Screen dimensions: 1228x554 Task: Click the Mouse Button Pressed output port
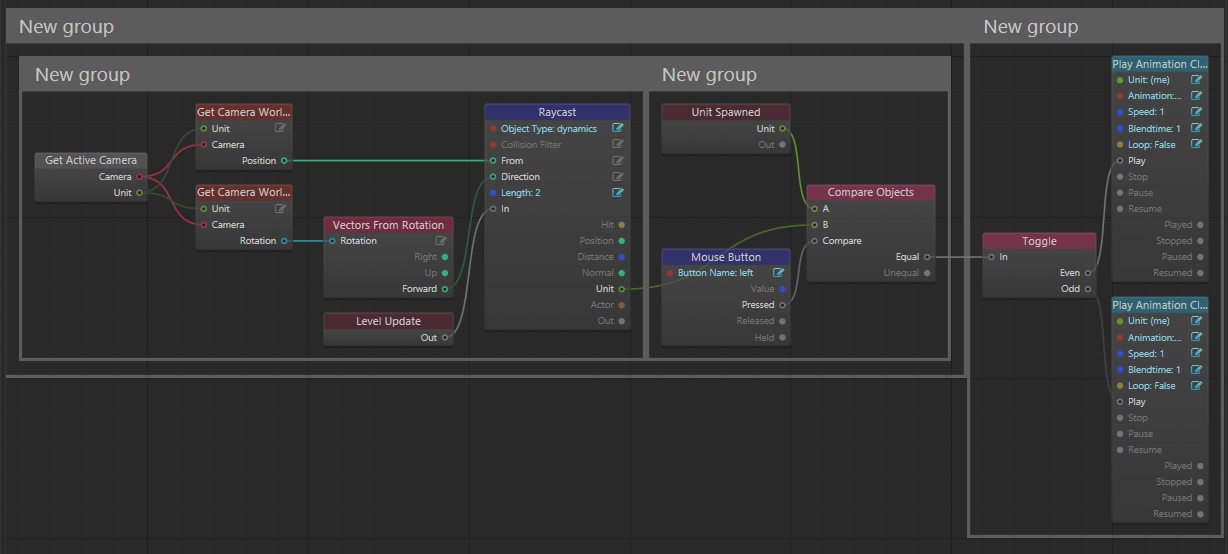click(782, 305)
